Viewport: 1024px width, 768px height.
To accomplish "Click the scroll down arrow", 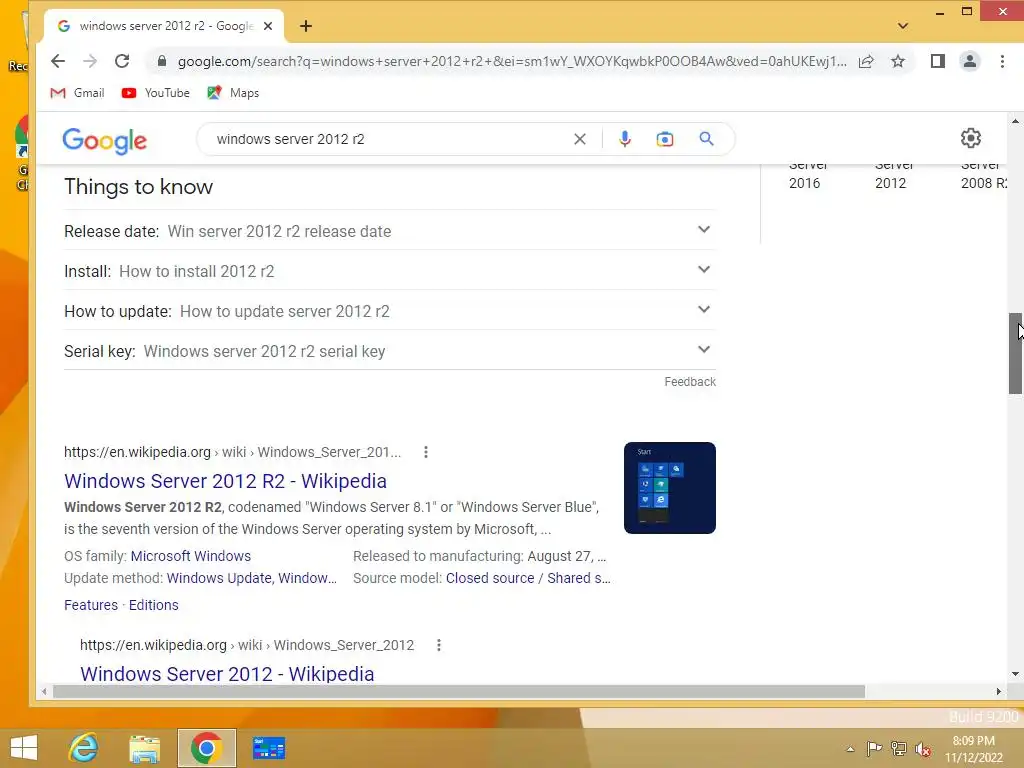I will 1015,674.
